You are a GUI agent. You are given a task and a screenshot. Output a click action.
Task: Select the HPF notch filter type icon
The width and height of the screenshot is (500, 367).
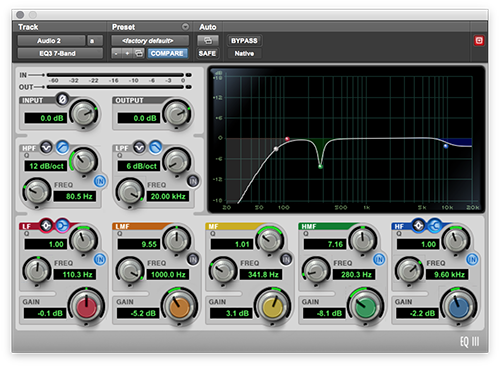[x=46, y=147]
